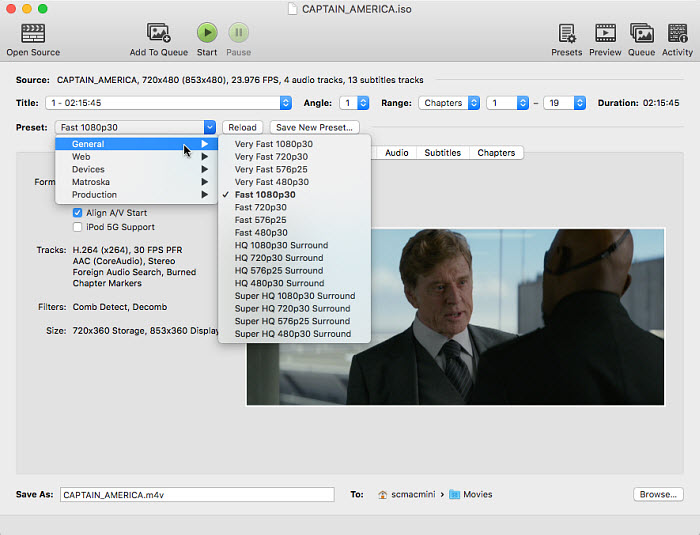Open the Range type dropdown set to Chapters

(x=449, y=103)
